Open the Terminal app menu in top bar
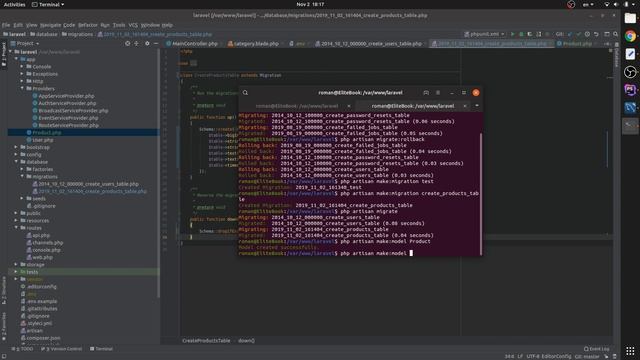 48,4
